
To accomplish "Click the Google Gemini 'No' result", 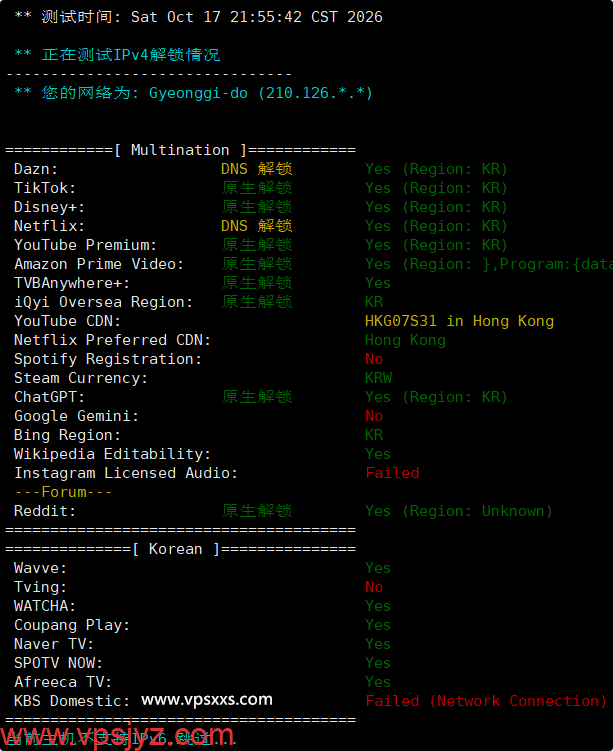I will [x=374, y=416].
